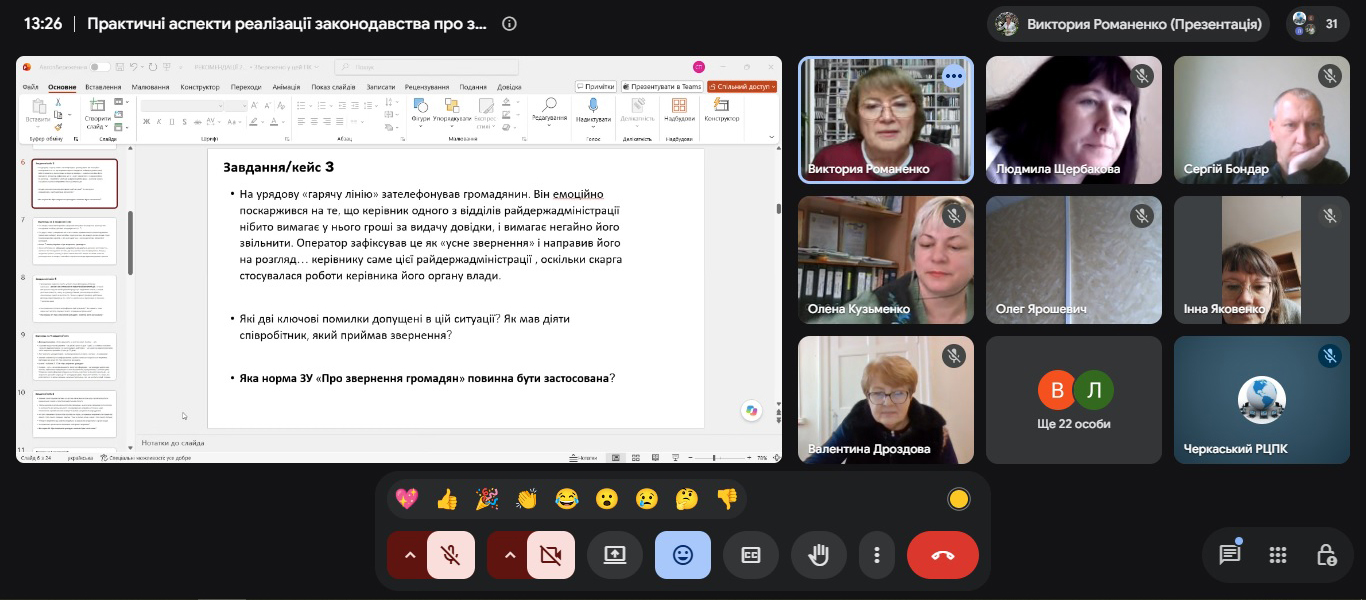Open the meeting chat panel
The image size is (1366, 600).
point(1229,555)
